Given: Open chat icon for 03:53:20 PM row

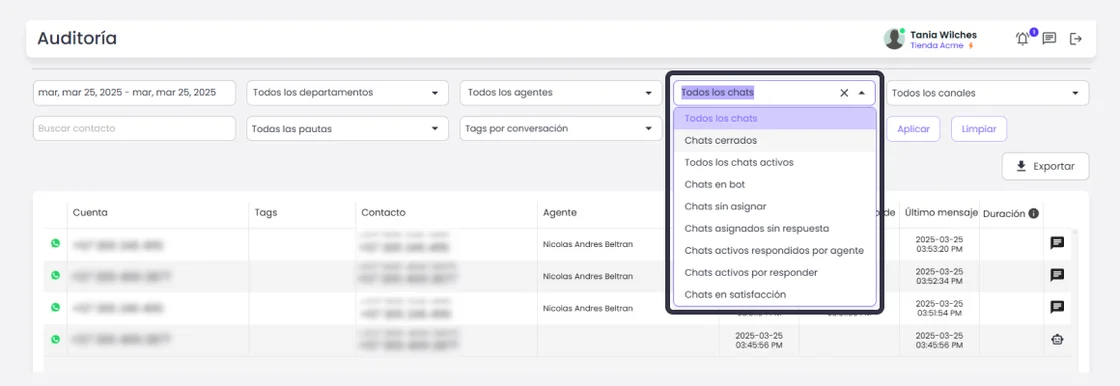Looking at the screenshot, I should click(x=1057, y=243).
